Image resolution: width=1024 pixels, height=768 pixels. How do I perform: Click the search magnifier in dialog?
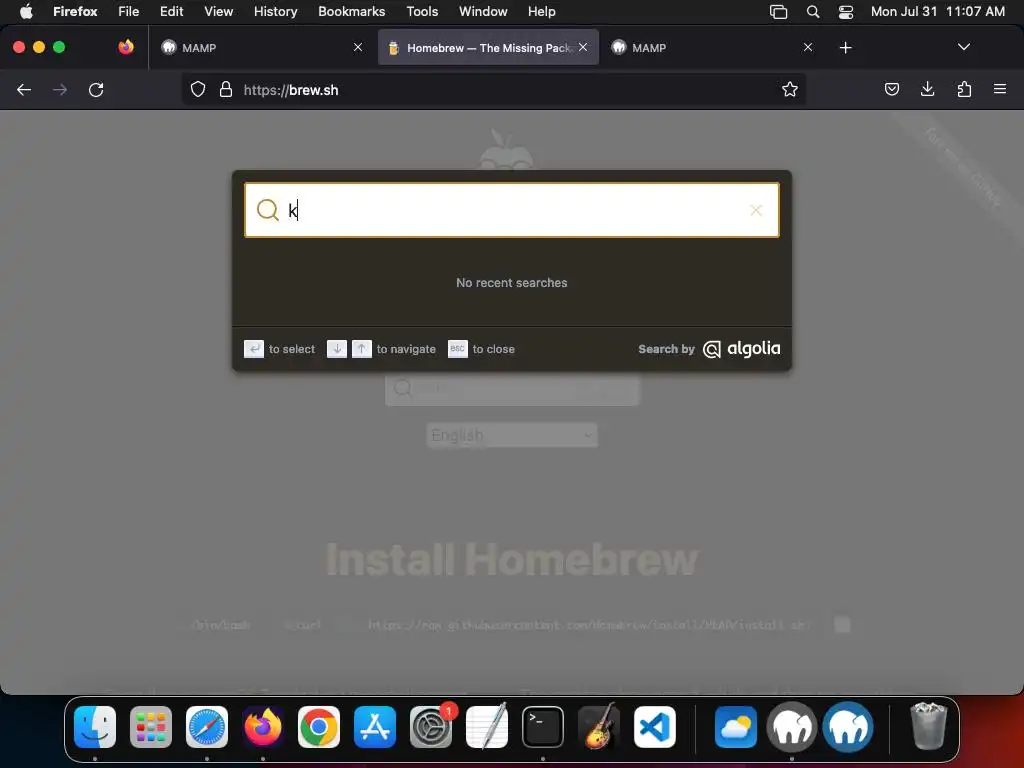[268, 210]
